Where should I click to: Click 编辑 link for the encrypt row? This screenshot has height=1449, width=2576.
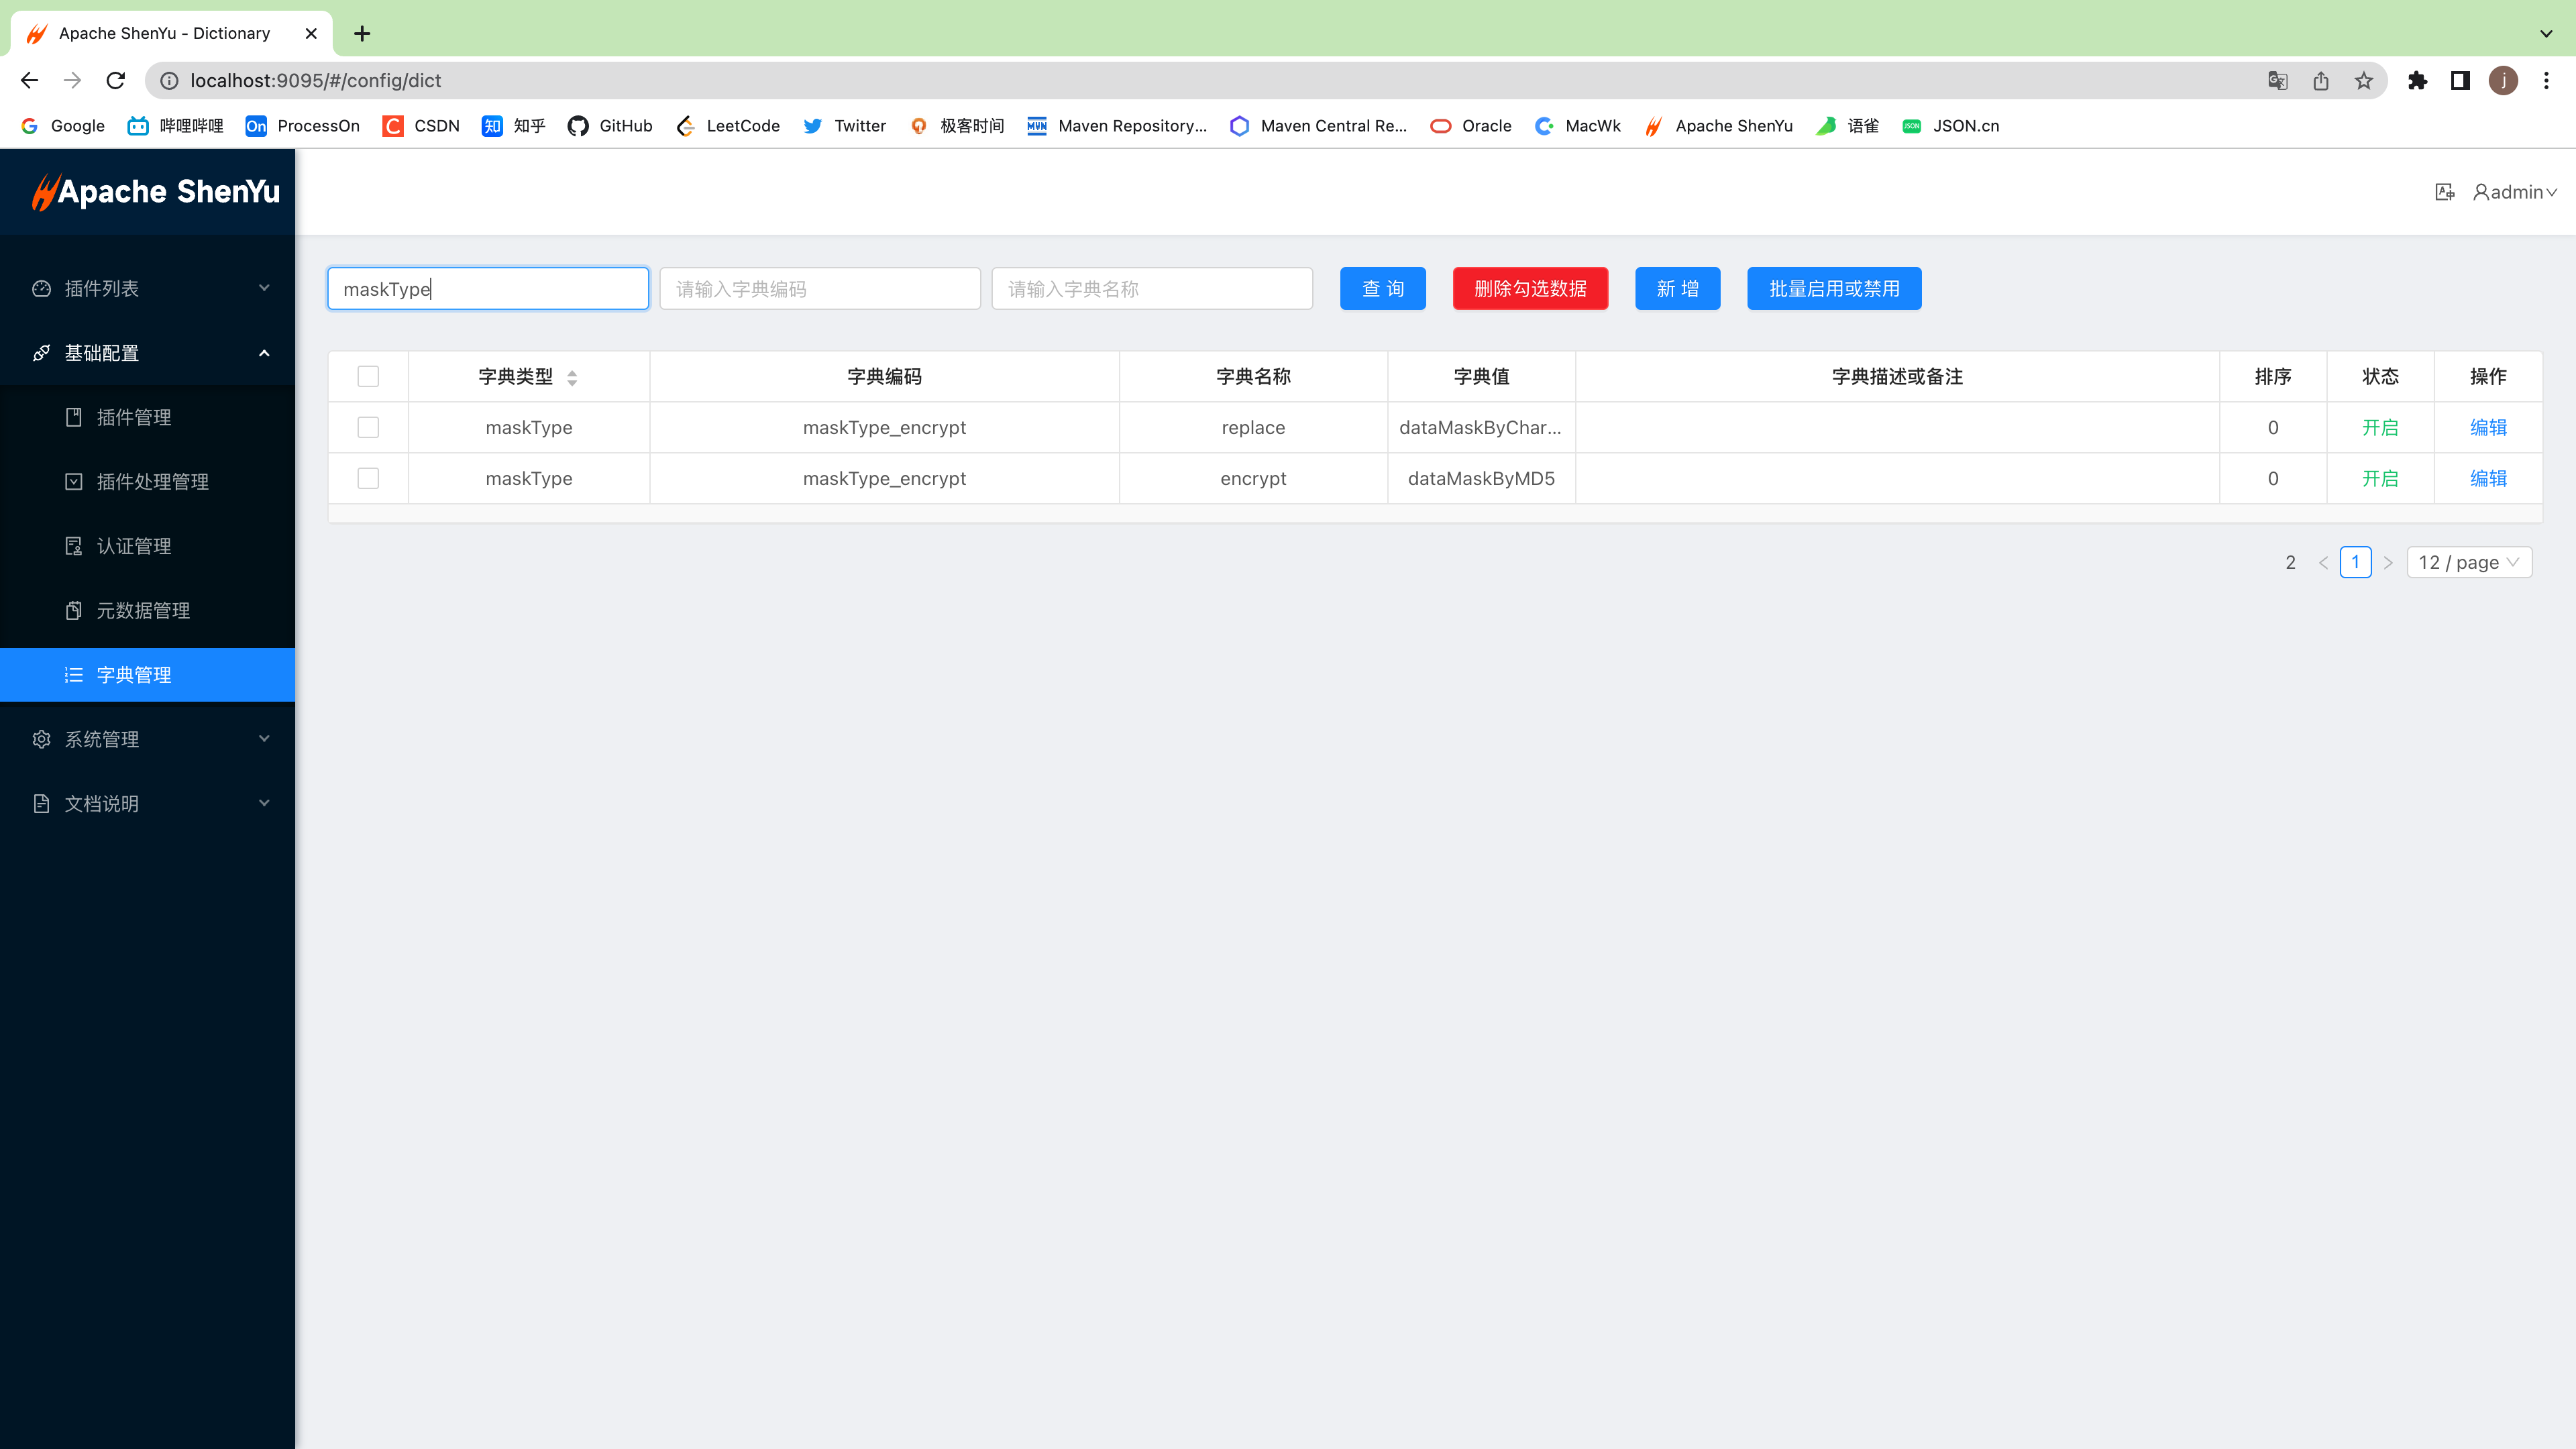[2488, 479]
